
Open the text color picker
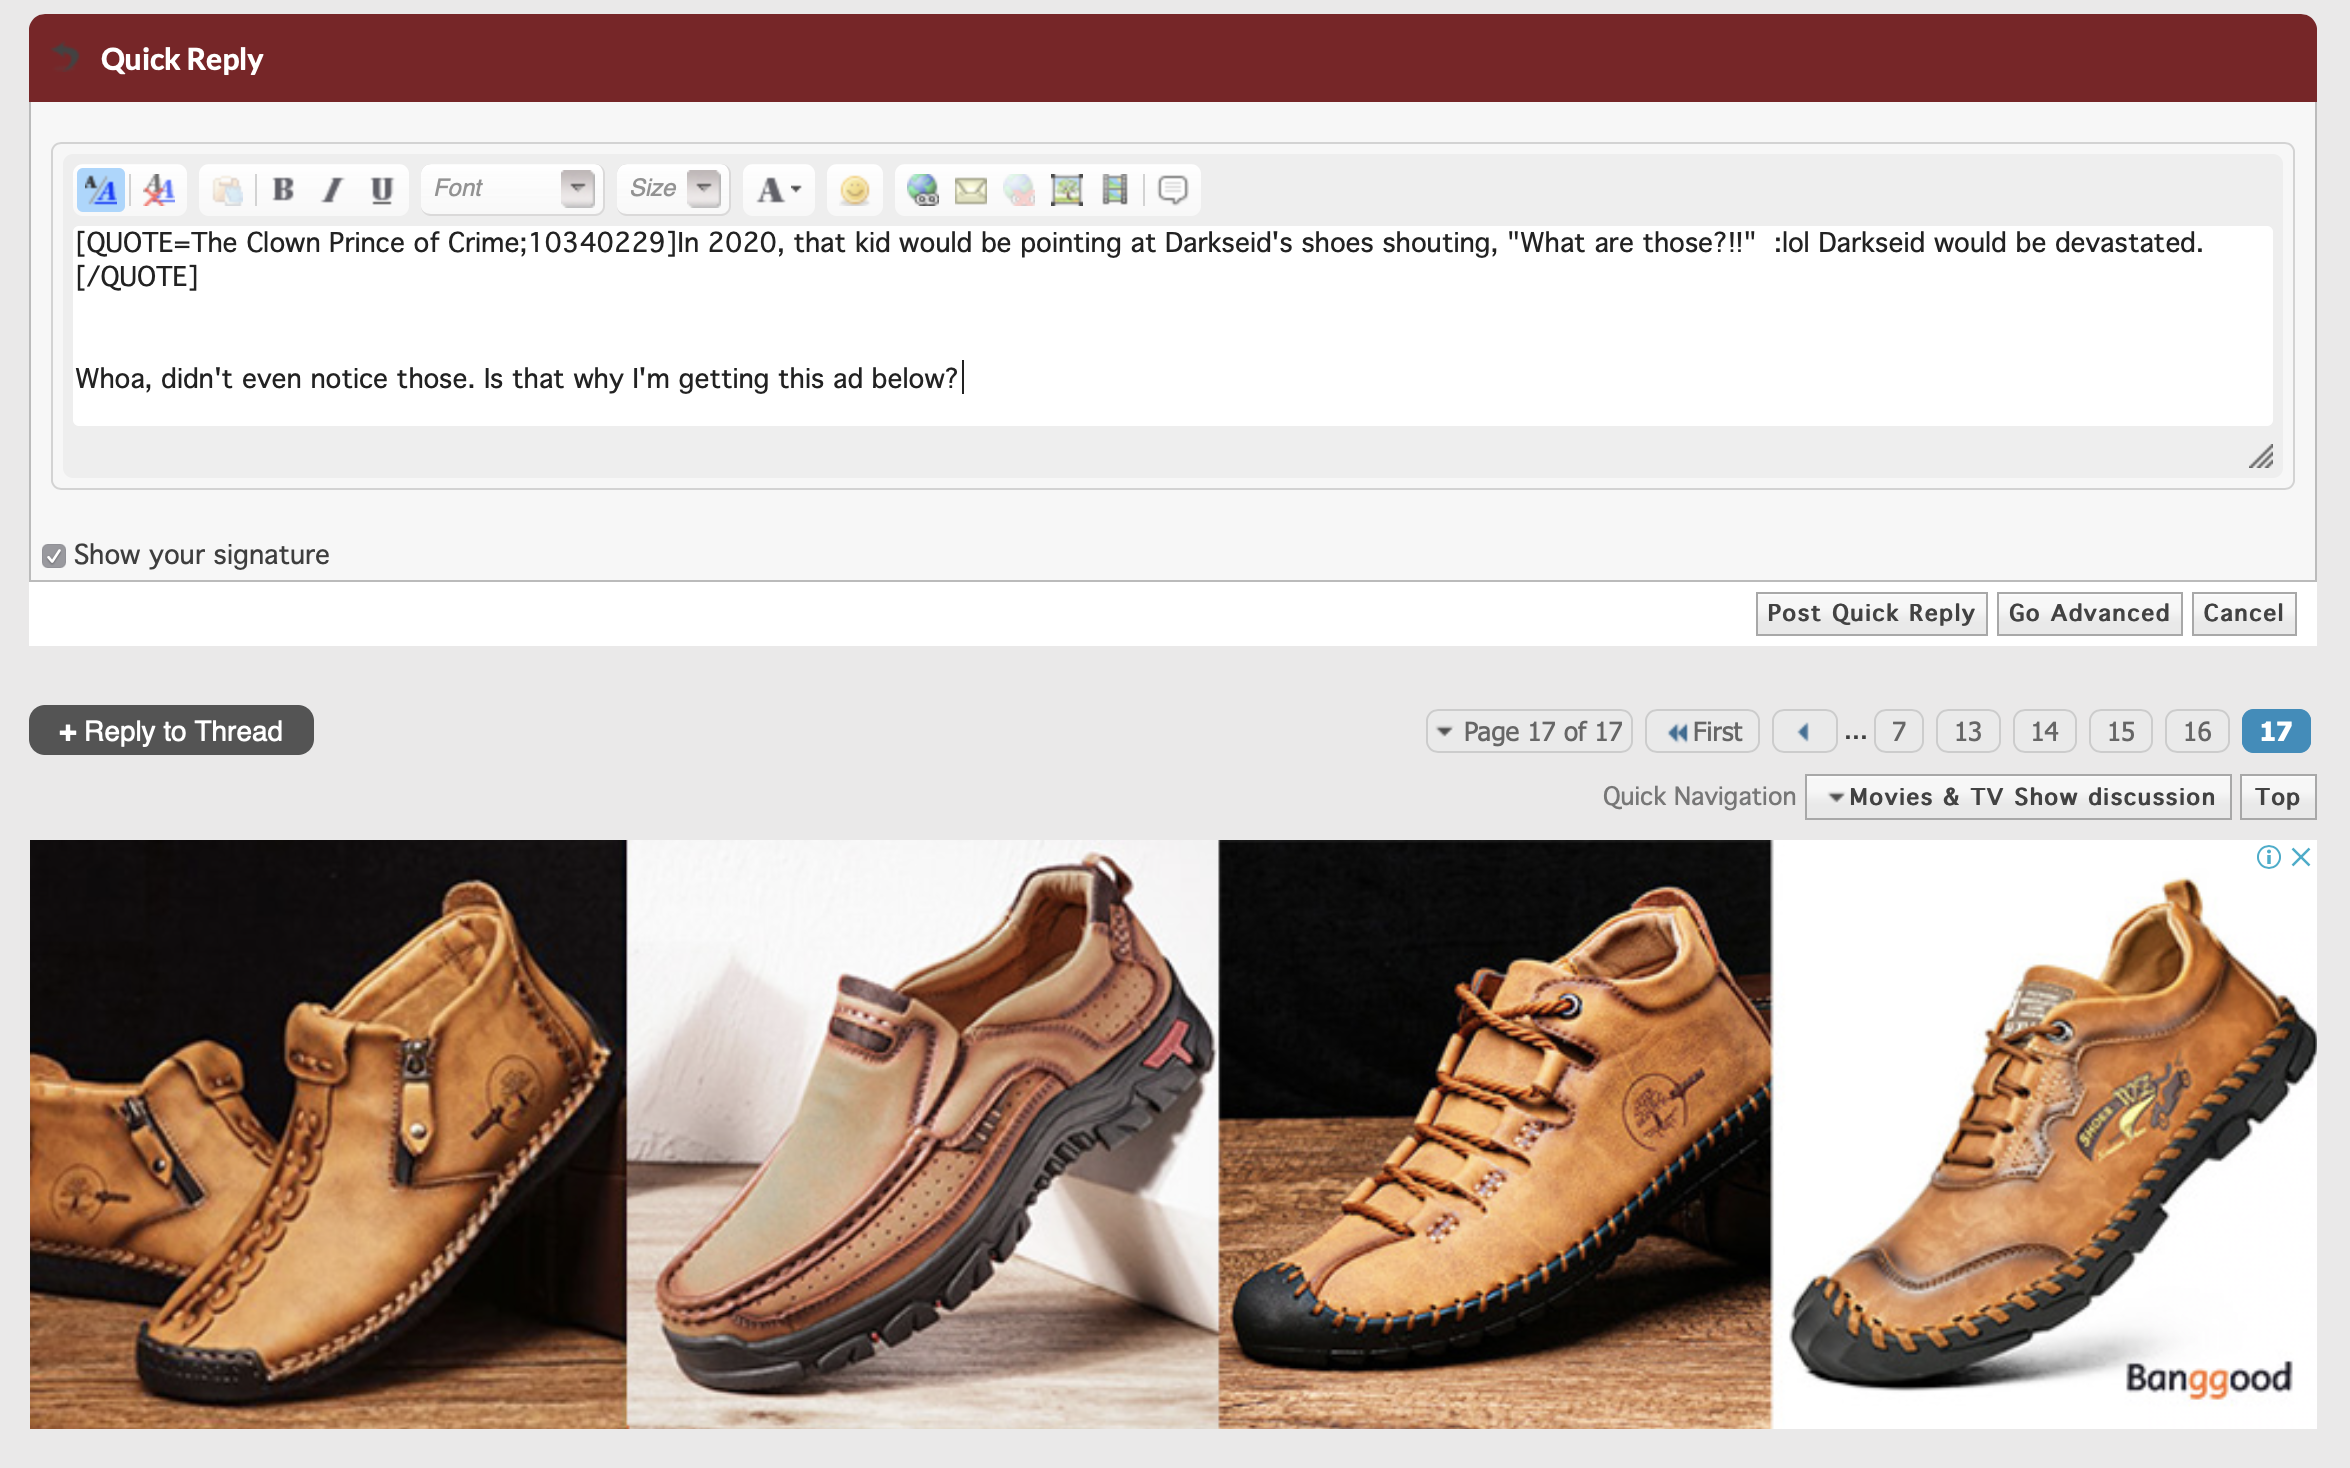[x=779, y=189]
